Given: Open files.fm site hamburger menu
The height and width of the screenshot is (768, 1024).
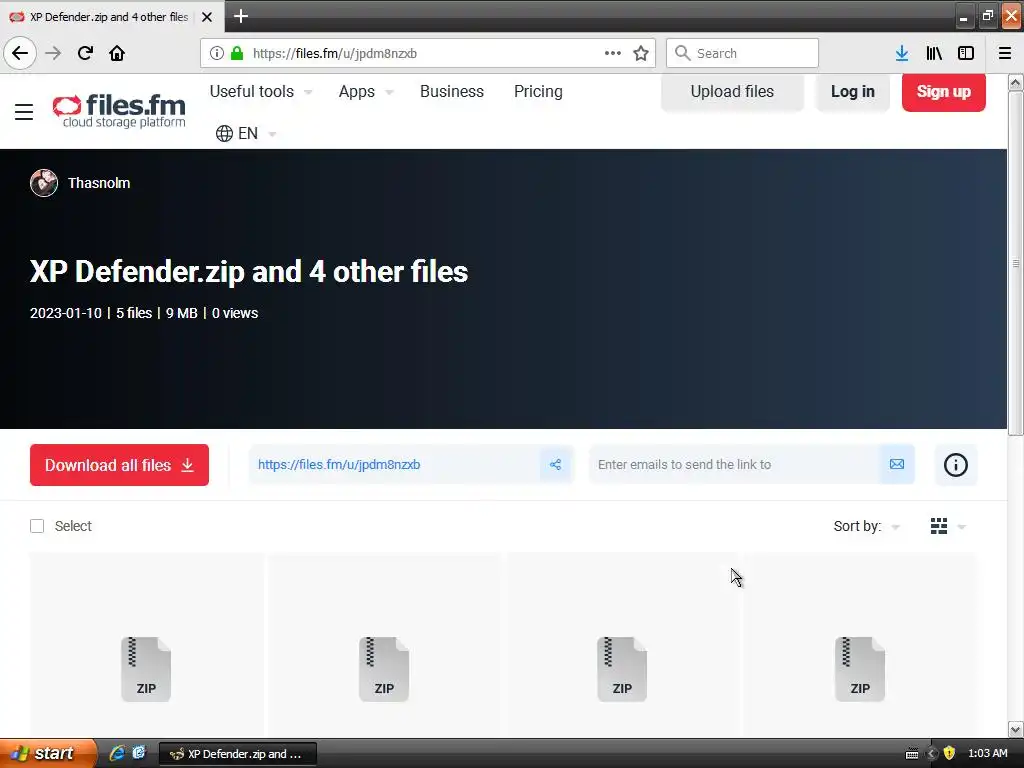Looking at the screenshot, I should [24, 112].
